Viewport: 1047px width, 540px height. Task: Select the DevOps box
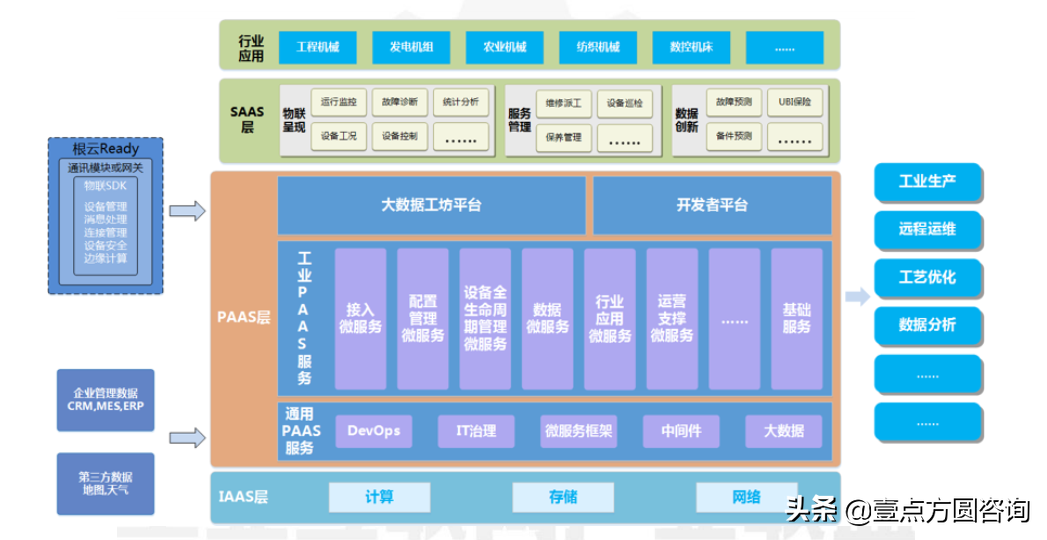pyautogui.click(x=373, y=431)
